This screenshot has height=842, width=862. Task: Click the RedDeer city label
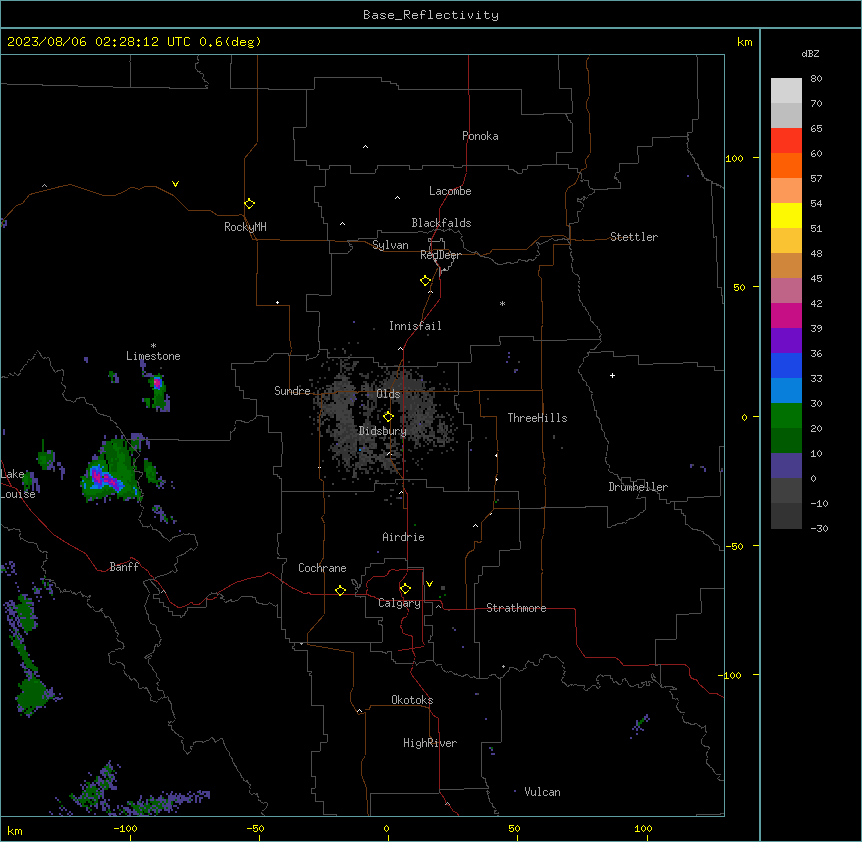pyautogui.click(x=440, y=255)
